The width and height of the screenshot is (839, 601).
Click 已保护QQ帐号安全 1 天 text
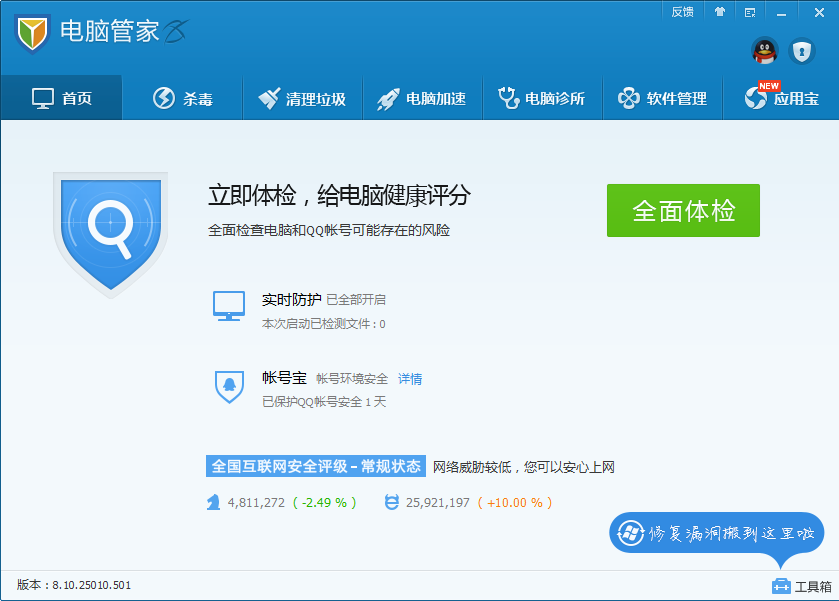[324, 401]
